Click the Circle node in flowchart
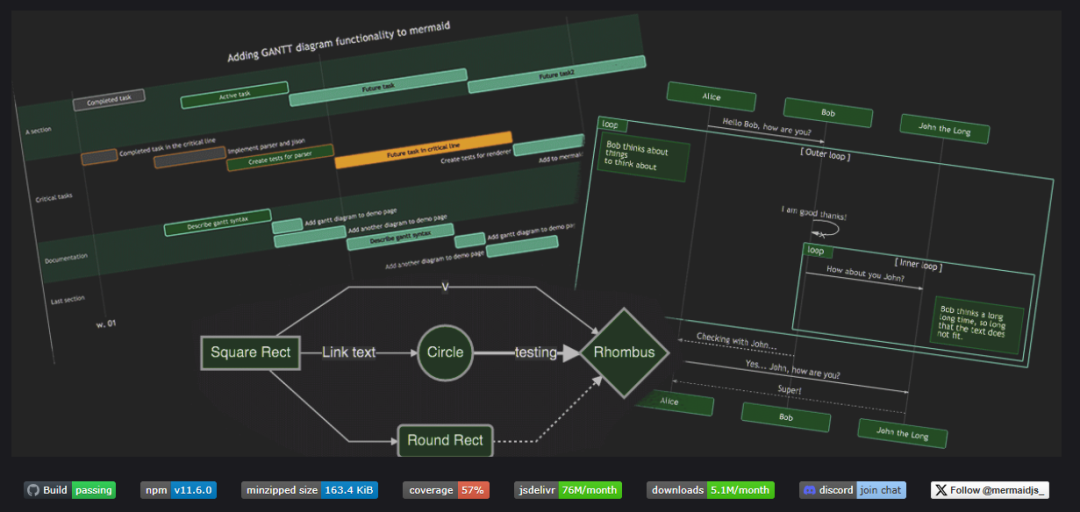Screen dimensions: 1080x512 [445, 353]
